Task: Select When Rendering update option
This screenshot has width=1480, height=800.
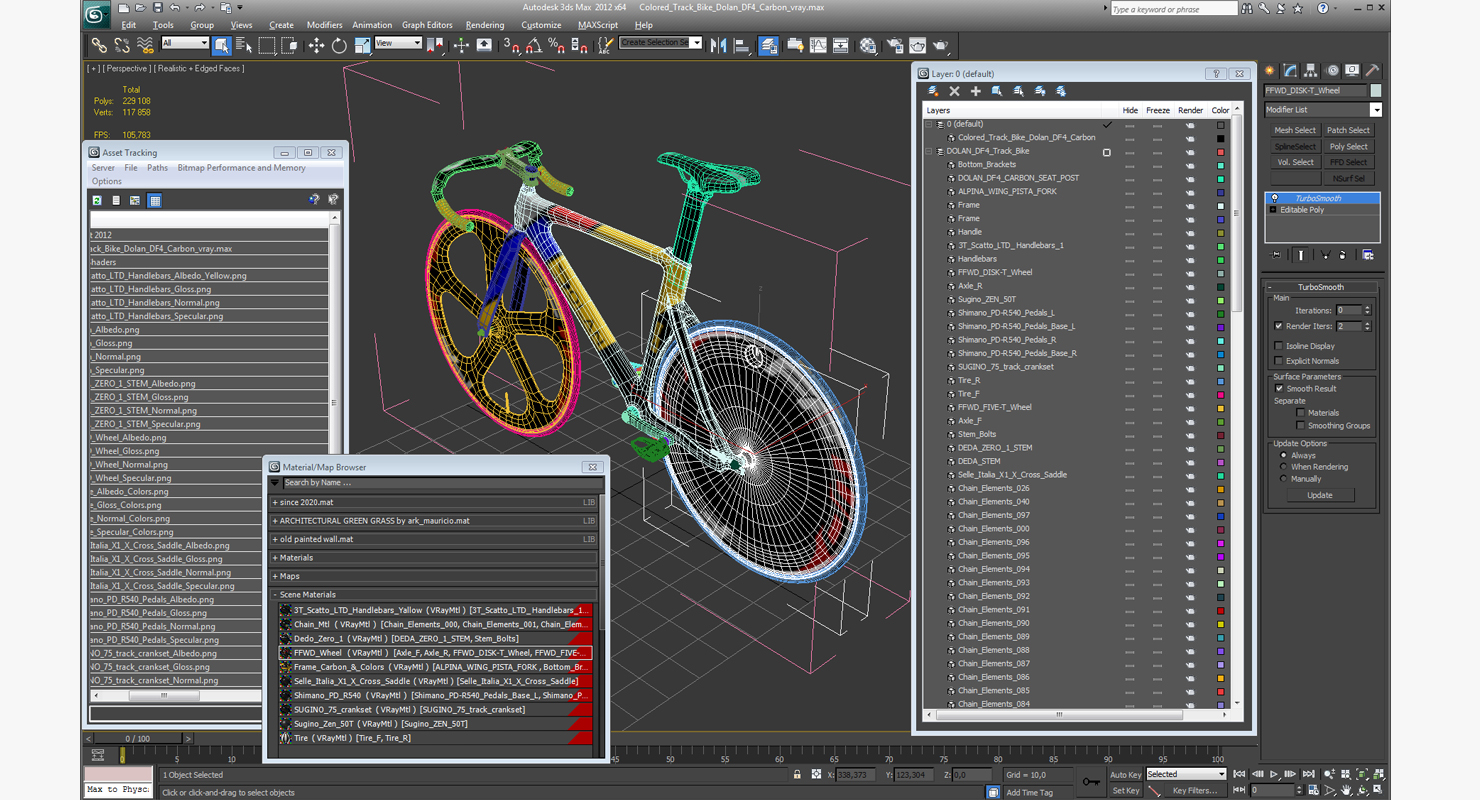Action: 1284,467
